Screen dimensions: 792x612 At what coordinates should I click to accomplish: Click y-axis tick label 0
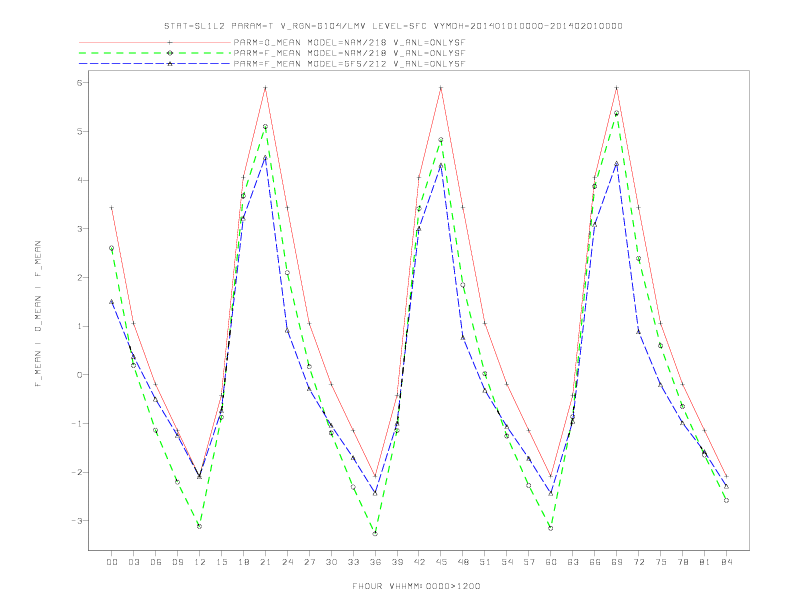click(79, 375)
